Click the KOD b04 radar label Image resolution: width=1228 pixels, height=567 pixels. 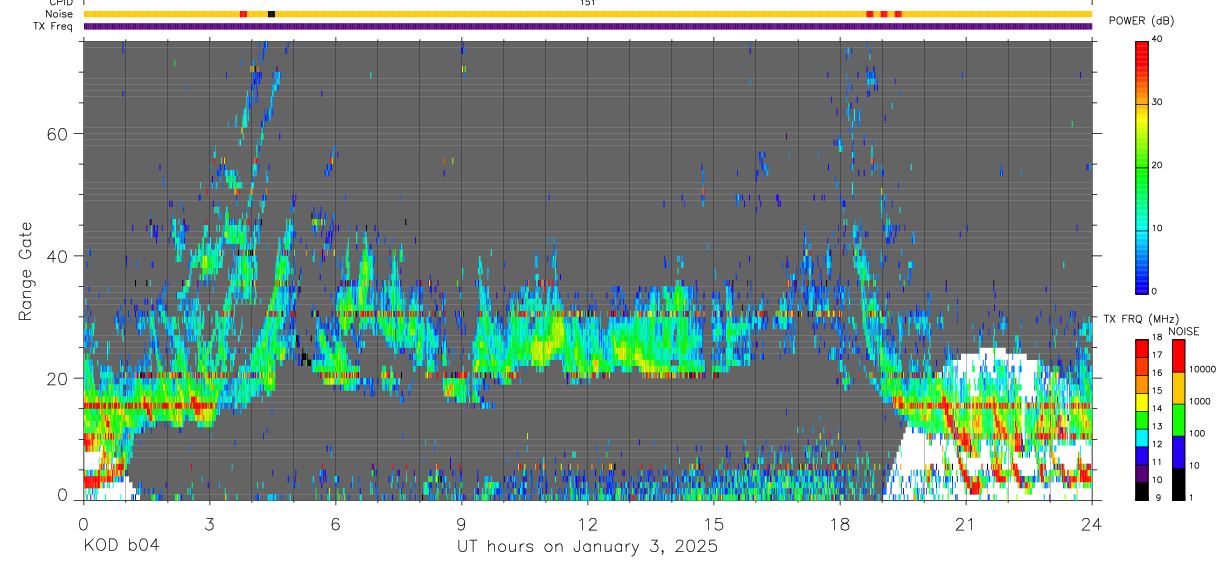[x=121, y=547]
